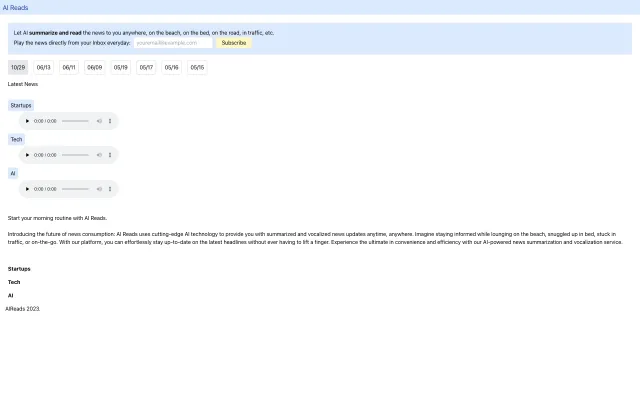Focus the email address input field
This screenshot has height=400, width=640.
(173, 43)
